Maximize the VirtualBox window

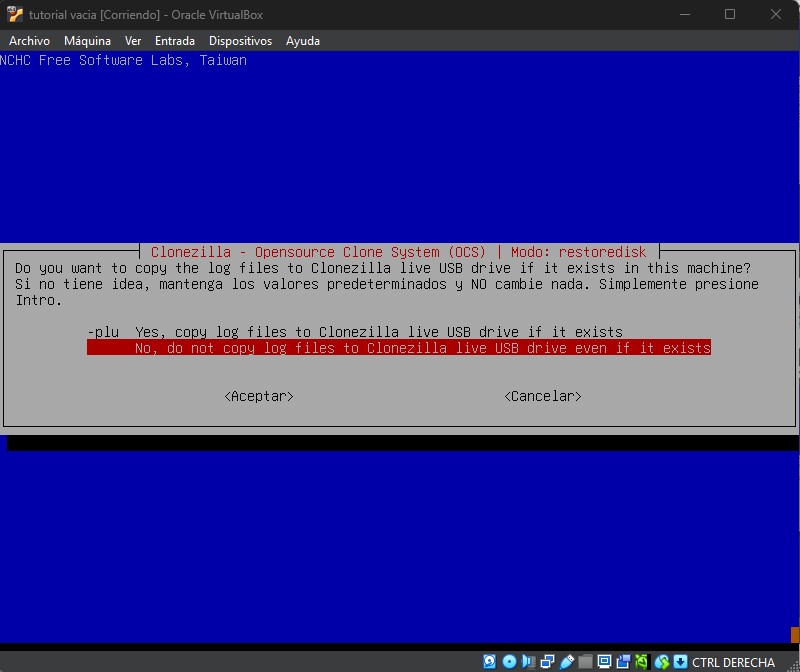pyautogui.click(x=730, y=14)
